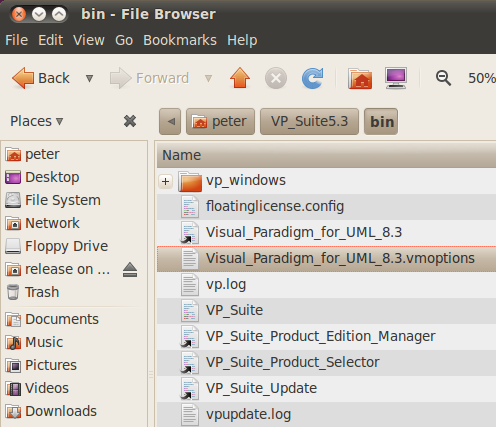Image resolution: width=496 pixels, height=427 pixels.
Task: Select the VP_Suite_Update icon
Action: pyautogui.click(x=190, y=389)
